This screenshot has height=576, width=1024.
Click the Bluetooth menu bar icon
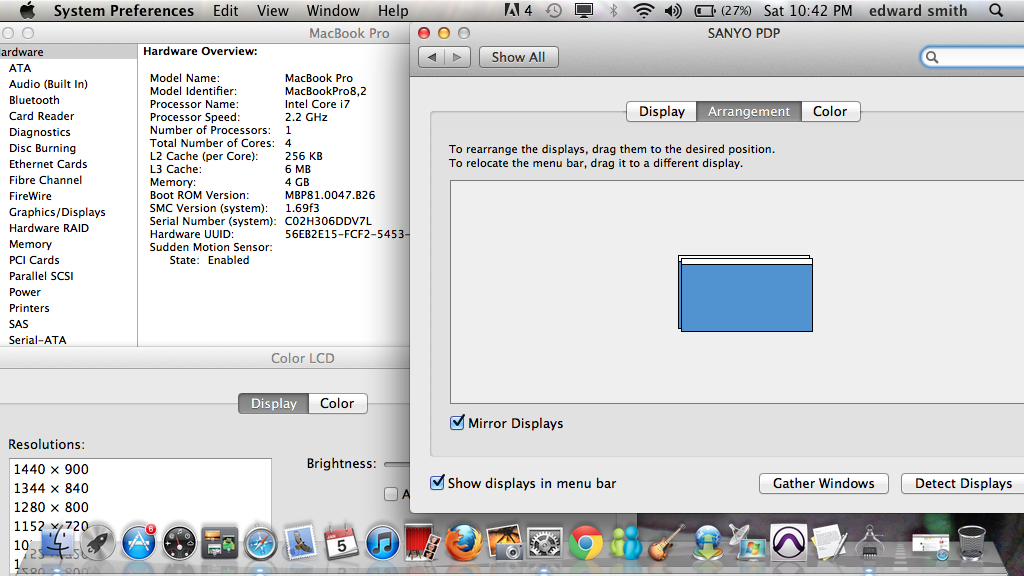(x=613, y=10)
